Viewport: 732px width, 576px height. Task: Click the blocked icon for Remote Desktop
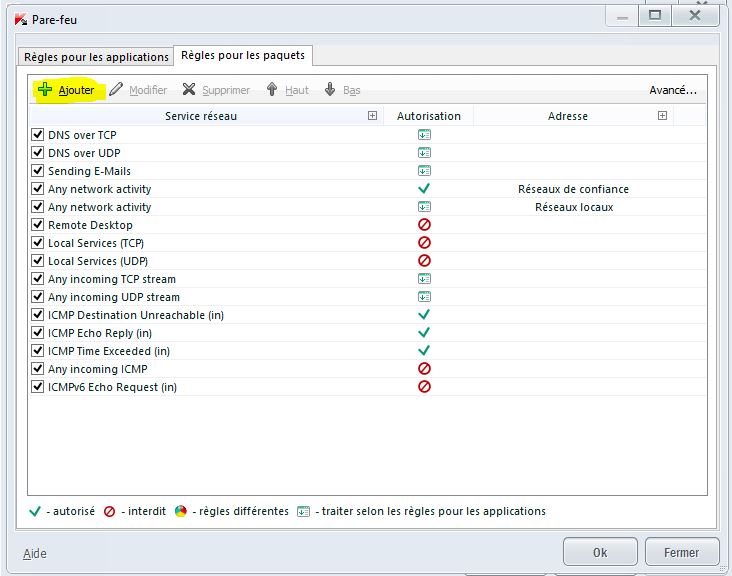pos(424,225)
